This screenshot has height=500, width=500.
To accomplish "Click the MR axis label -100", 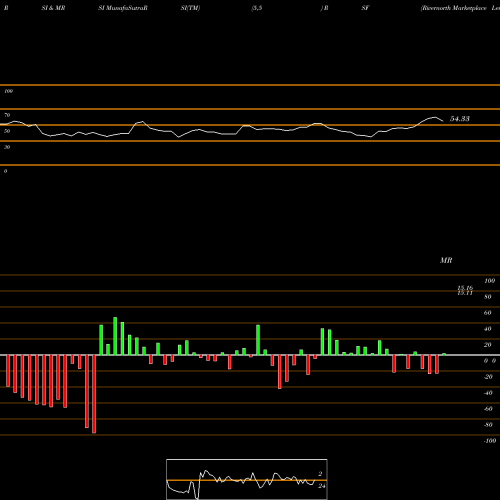I will [490, 441].
